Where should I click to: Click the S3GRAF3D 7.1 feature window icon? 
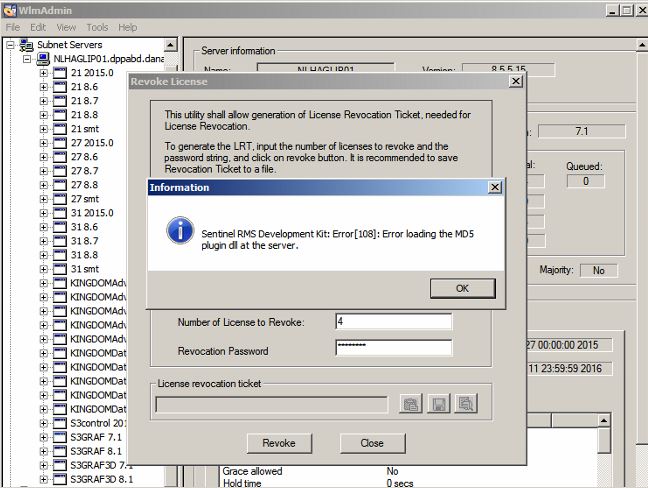[x=60, y=465]
